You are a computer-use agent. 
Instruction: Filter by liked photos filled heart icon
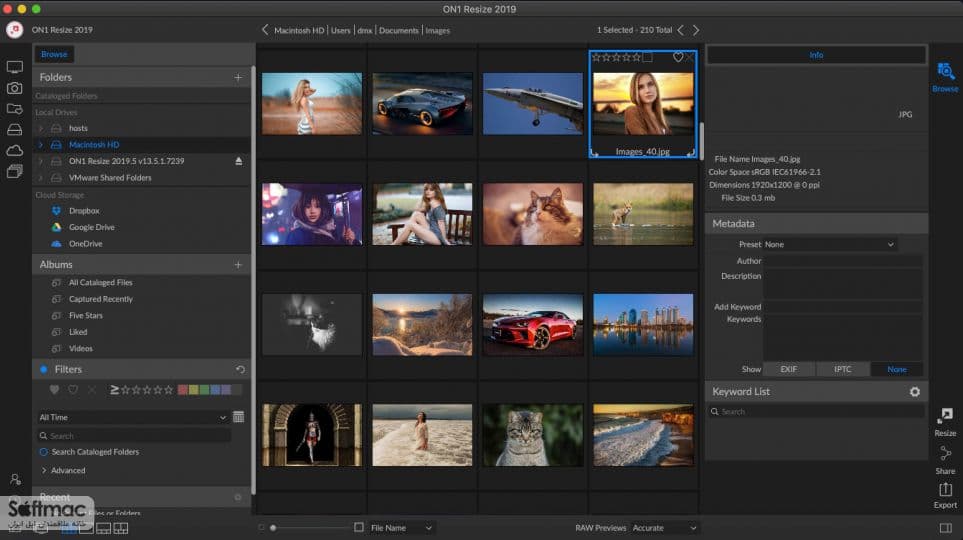coord(54,389)
